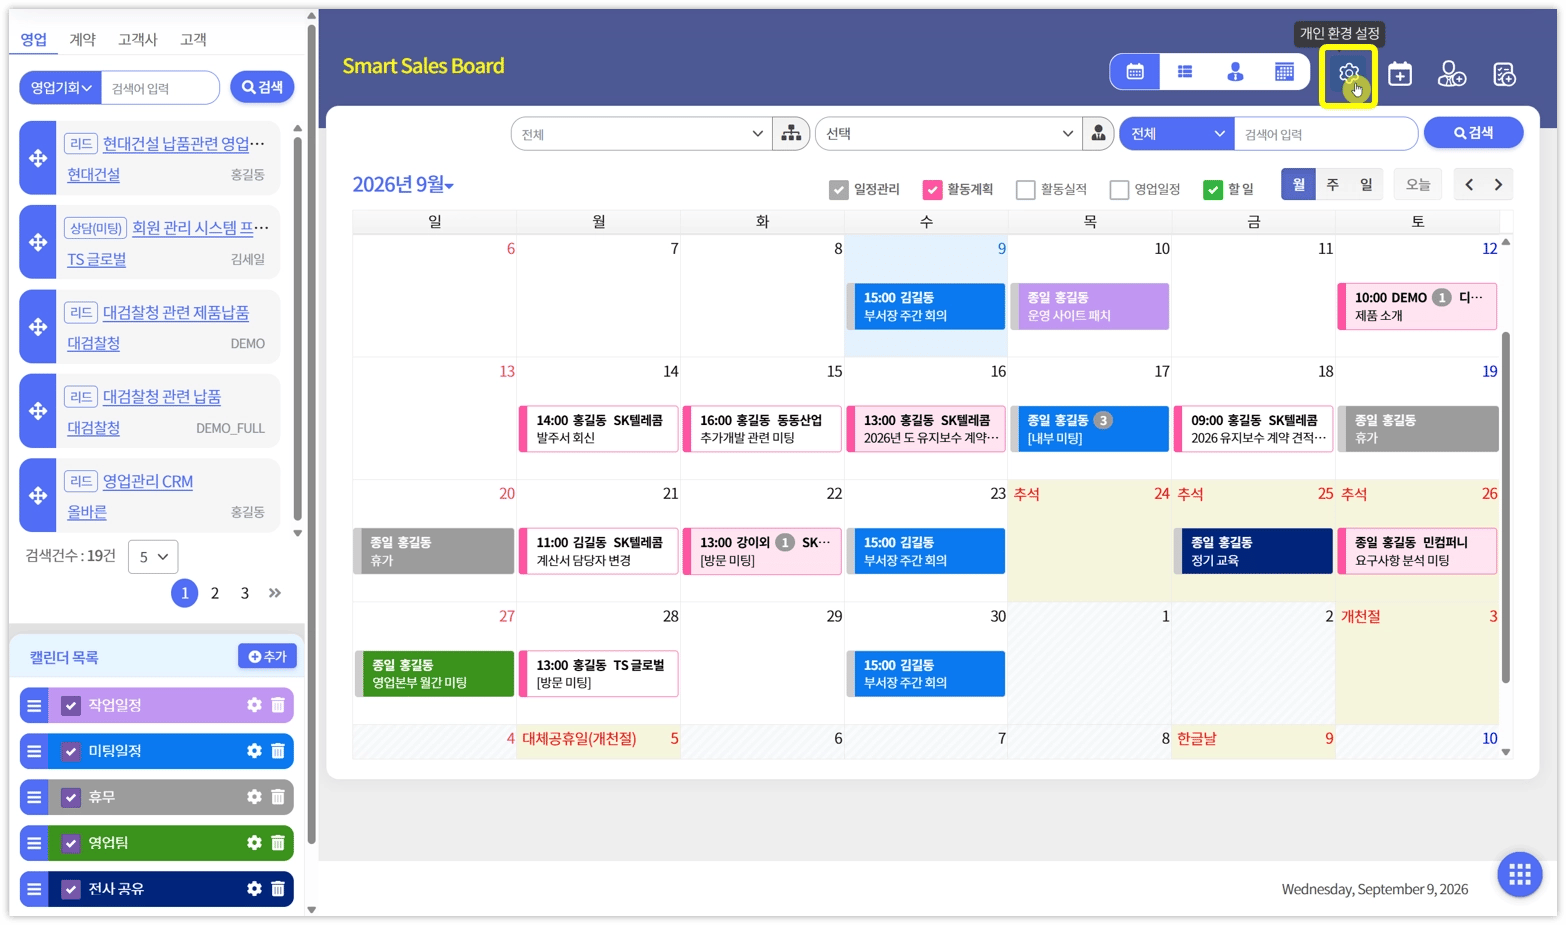This screenshot has width=1566, height=925.
Task: Open the floating apps grid button
Action: [x=1519, y=875]
